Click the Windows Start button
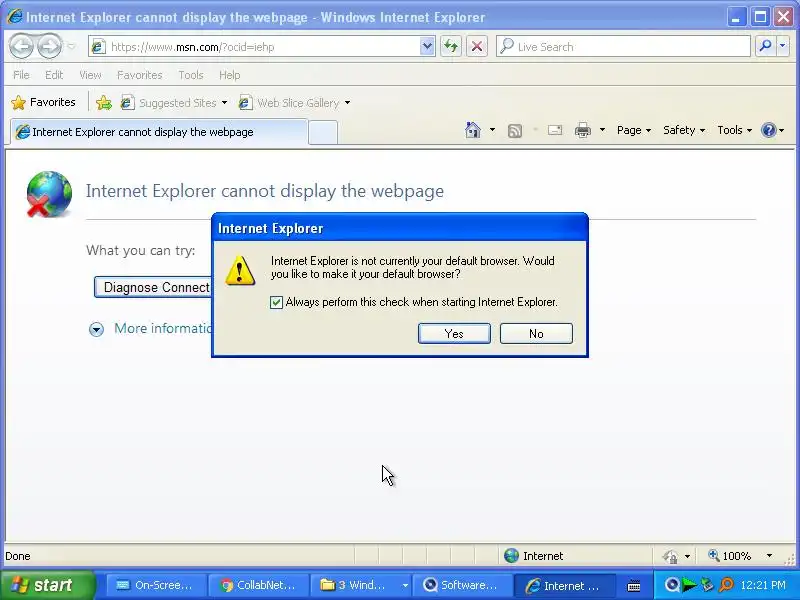The height and width of the screenshot is (600, 800). (x=47, y=585)
